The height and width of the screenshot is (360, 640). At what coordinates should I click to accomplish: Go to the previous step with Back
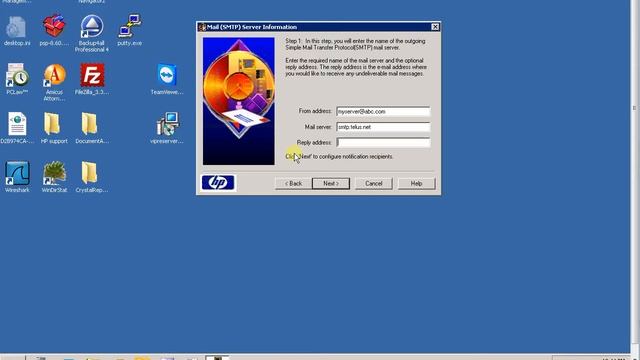coord(293,184)
